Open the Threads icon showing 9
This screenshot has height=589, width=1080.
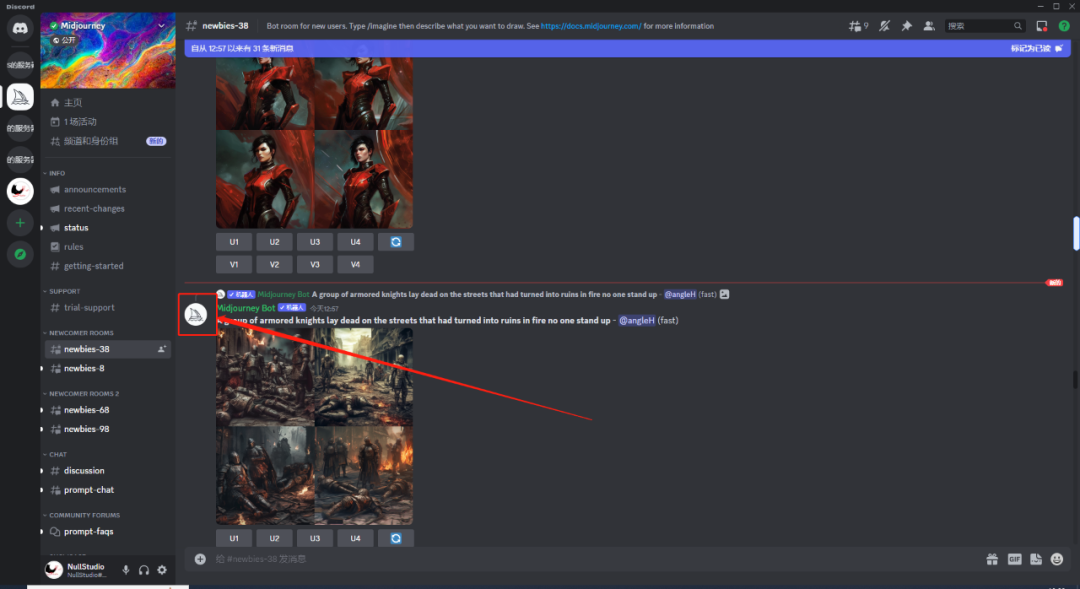pos(858,26)
